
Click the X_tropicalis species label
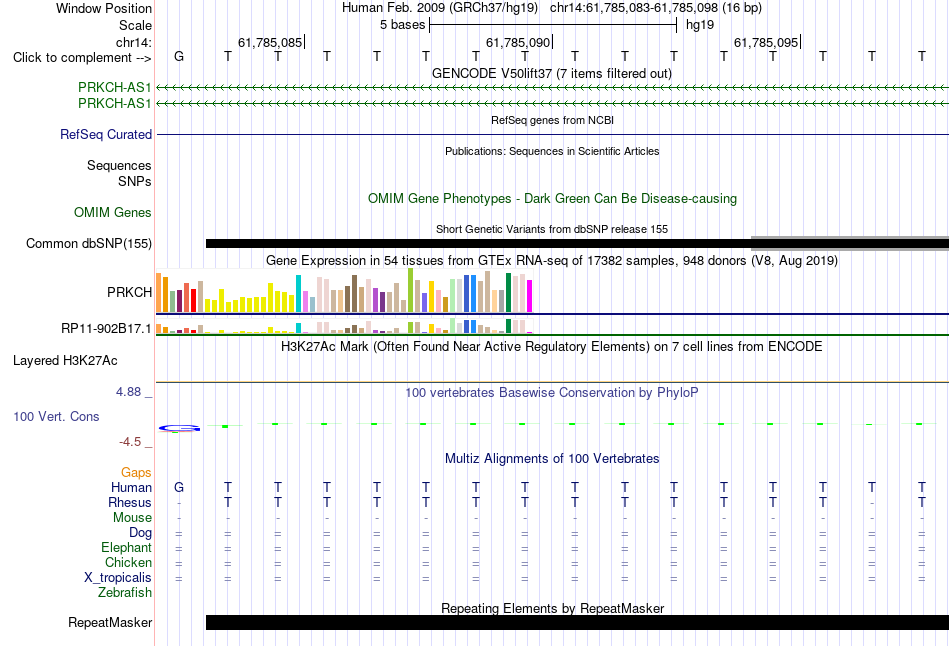(118, 577)
